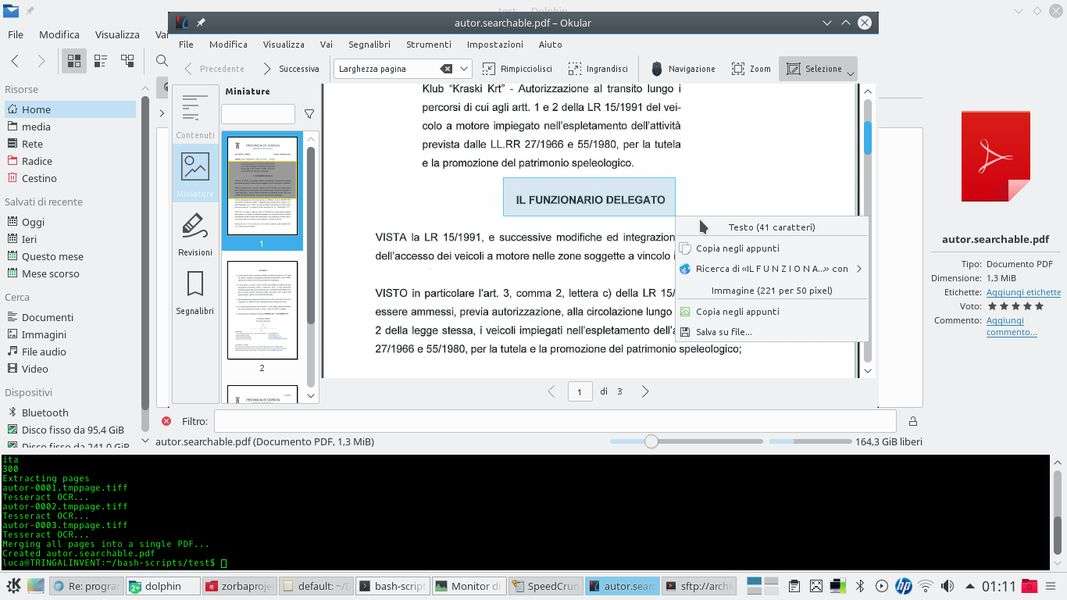Open Okular Strumenti menu
Viewport: 1067px width, 600px height.
tap(428, 44)
